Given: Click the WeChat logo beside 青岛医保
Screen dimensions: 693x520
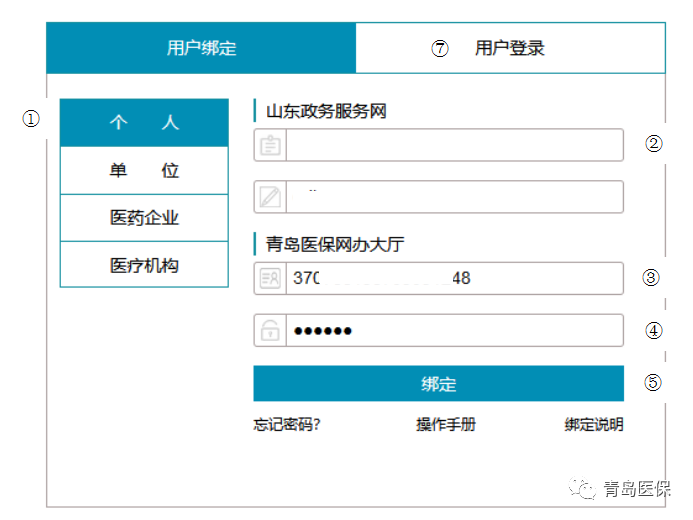Looking at the screenshot, I should tap(581, 489).
